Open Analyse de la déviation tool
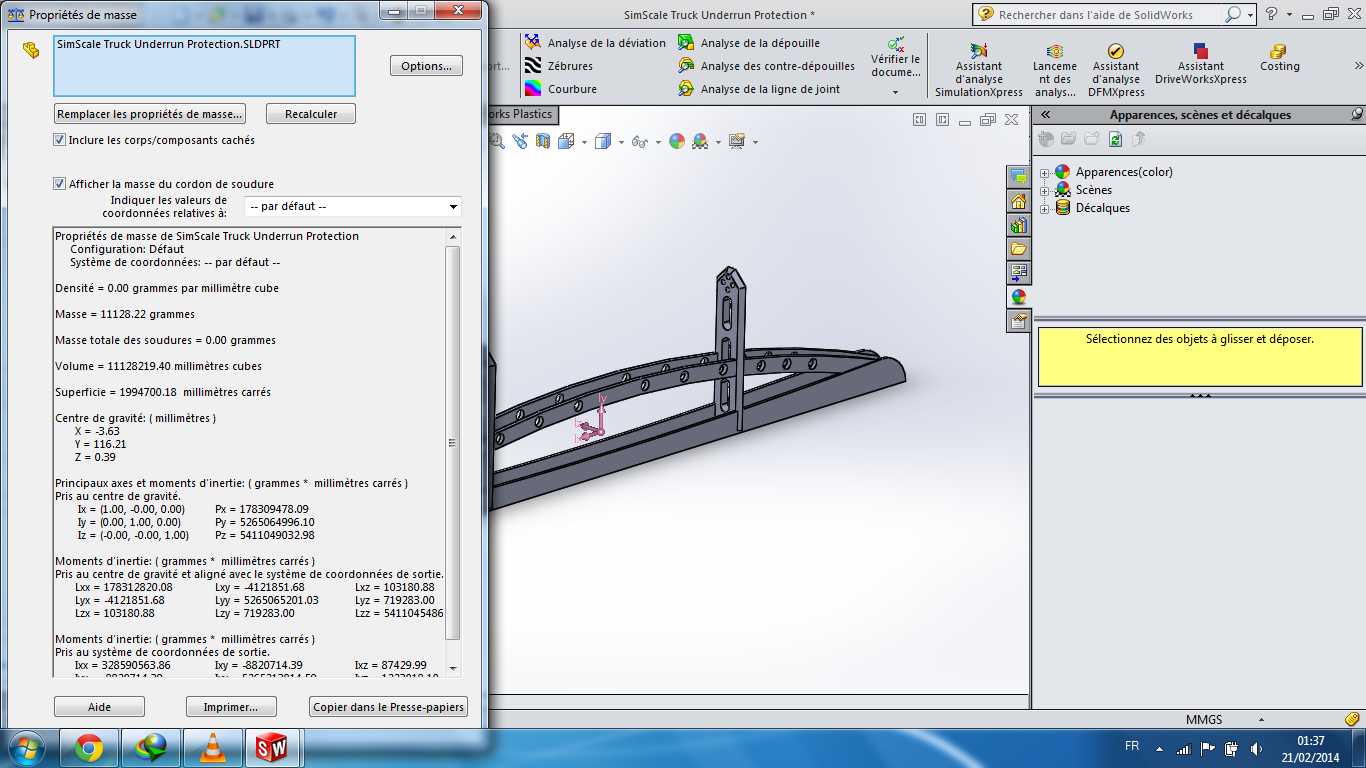The image size is (1366, 768). [595, 43]
